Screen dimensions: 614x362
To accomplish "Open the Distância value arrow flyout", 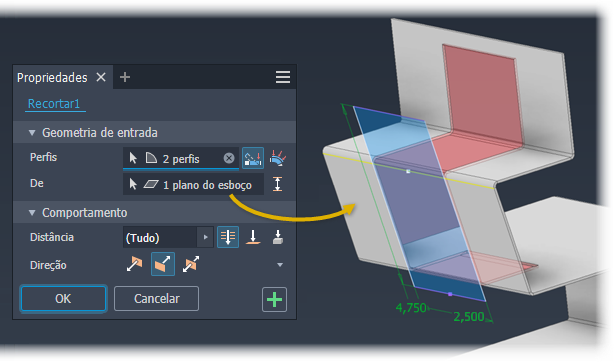I will [x=205, y=237].
